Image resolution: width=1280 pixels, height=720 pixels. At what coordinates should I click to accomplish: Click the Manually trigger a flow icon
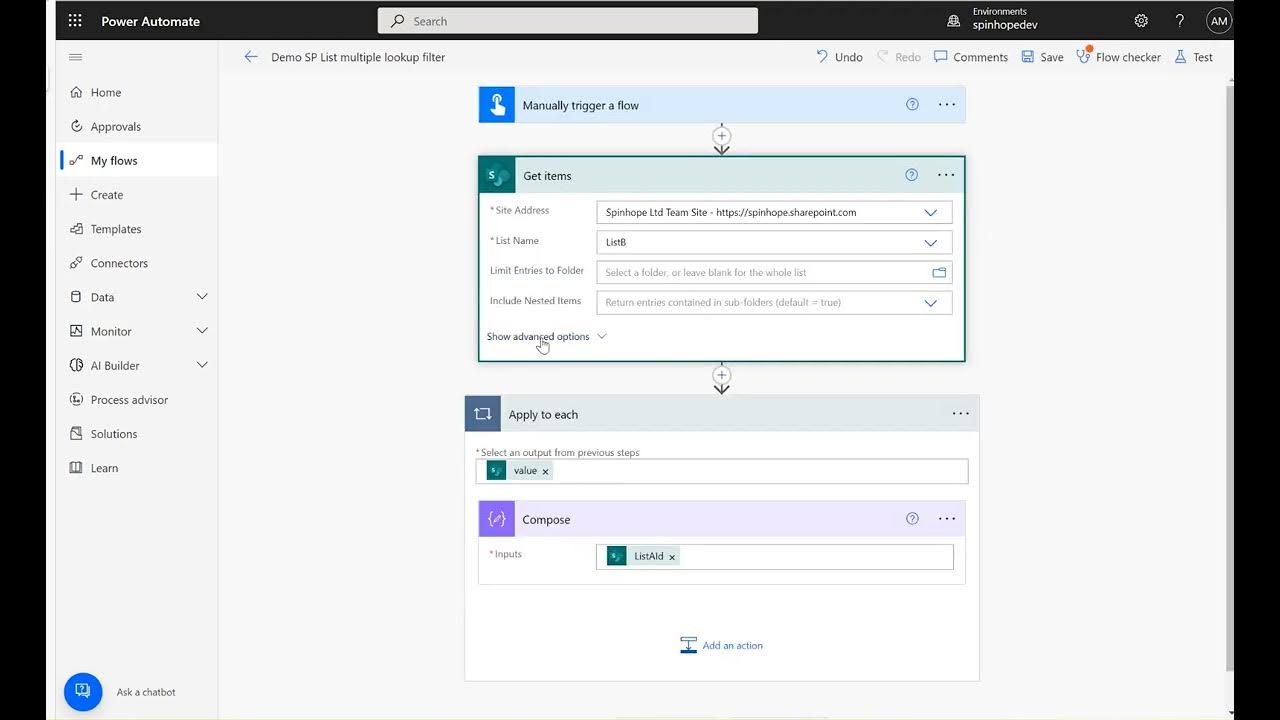coord(497,105)
